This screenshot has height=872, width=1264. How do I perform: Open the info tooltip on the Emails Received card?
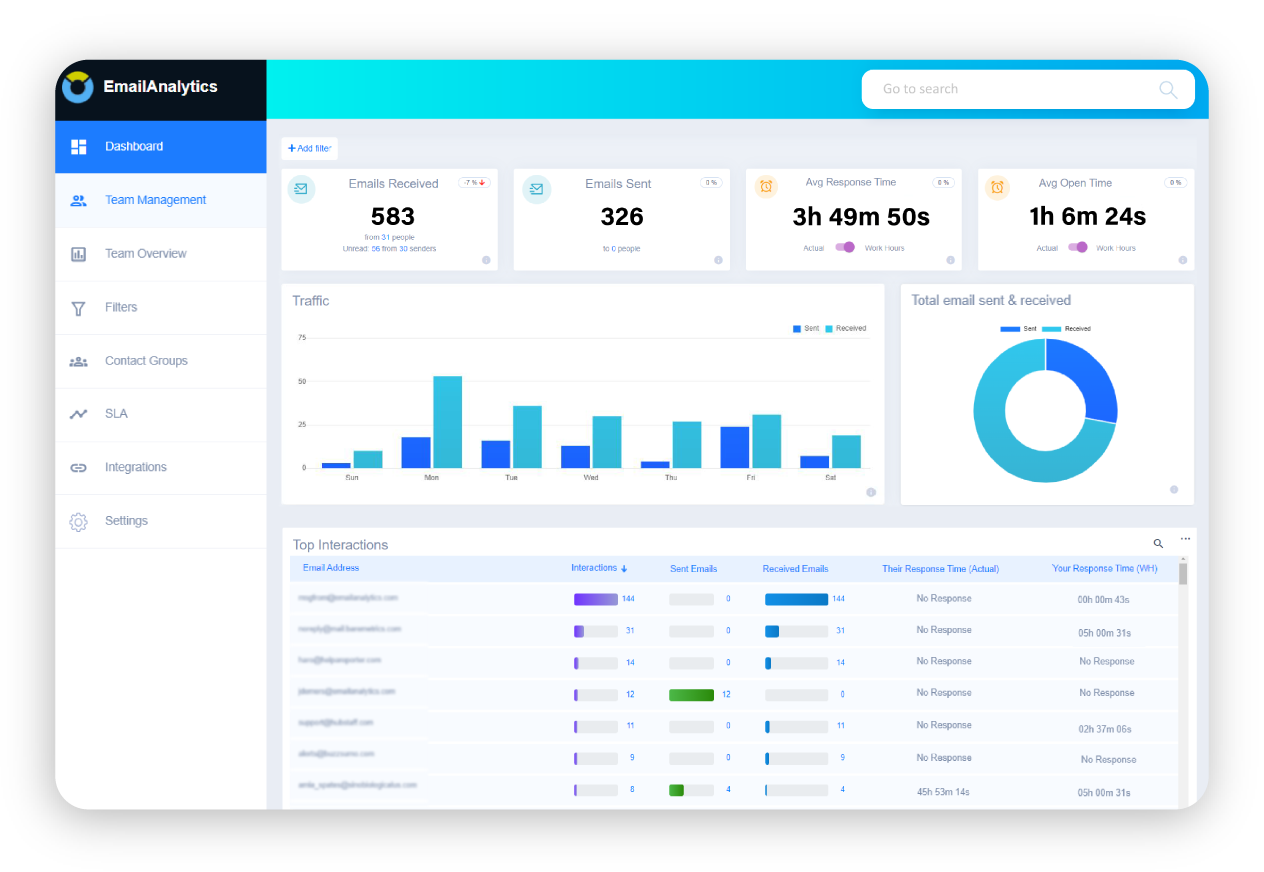487,260
